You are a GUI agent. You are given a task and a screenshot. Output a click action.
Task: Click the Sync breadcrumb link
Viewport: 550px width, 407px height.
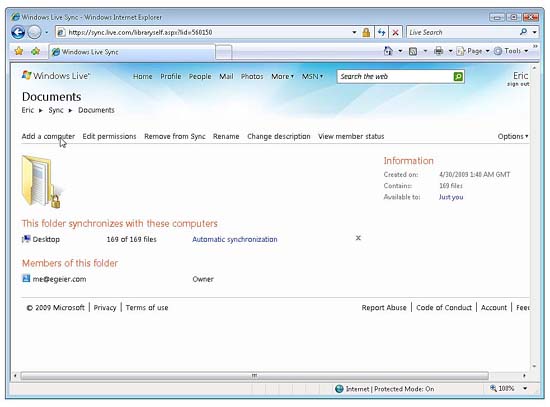(x=56, y=110)
